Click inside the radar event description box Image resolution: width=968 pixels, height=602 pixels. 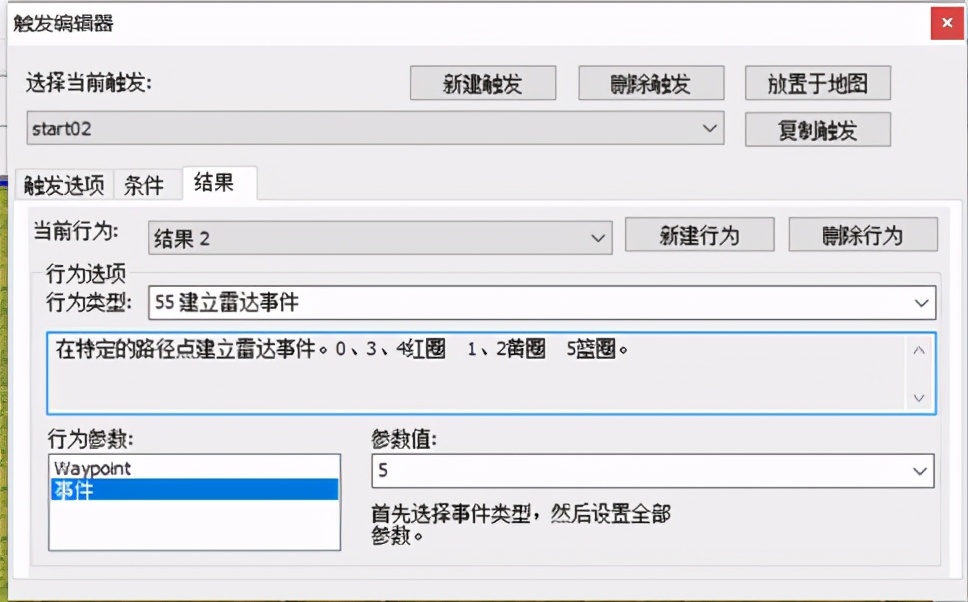pyautogui.click(x=450, y=373)
